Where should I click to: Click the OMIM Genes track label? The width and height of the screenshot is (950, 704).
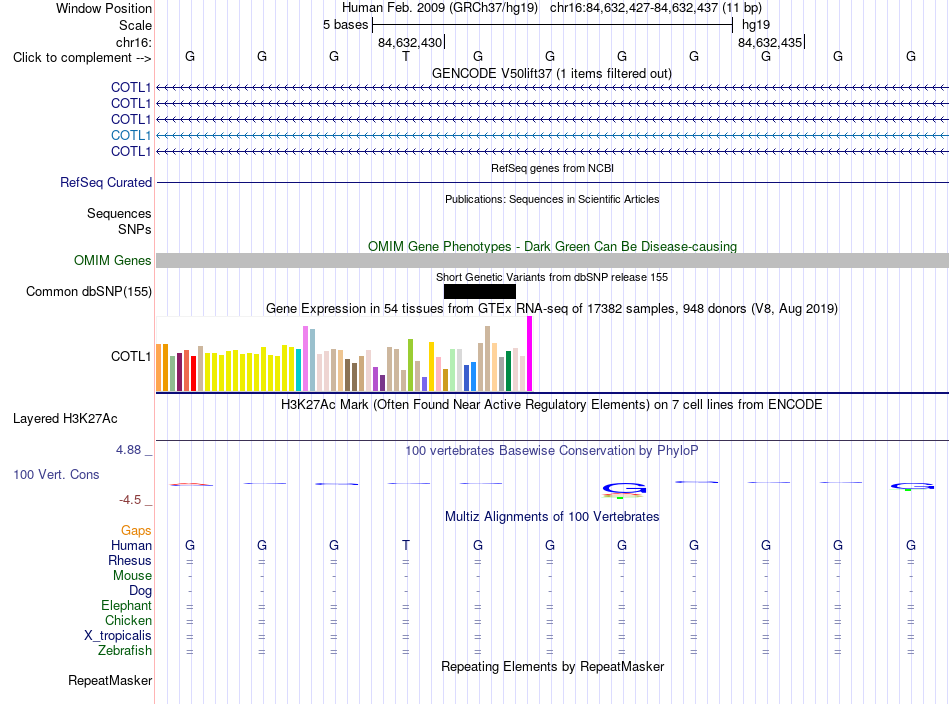(x=113, y=261)
